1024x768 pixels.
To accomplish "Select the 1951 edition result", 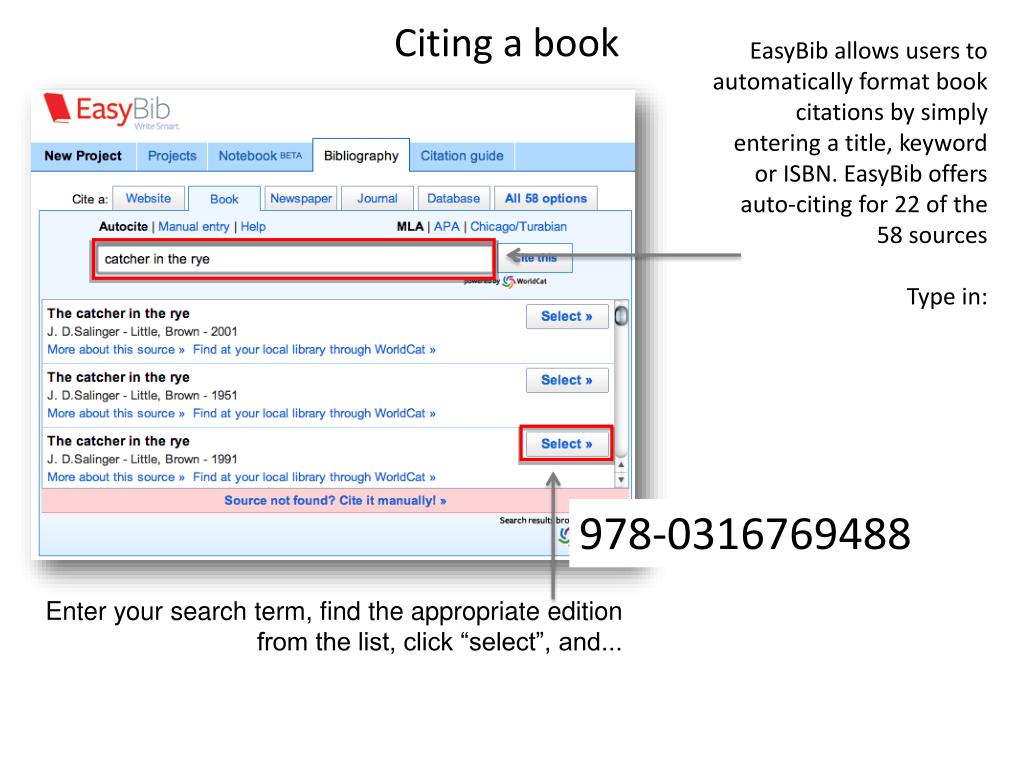I will pyautogui.click(x=567, y=380).
